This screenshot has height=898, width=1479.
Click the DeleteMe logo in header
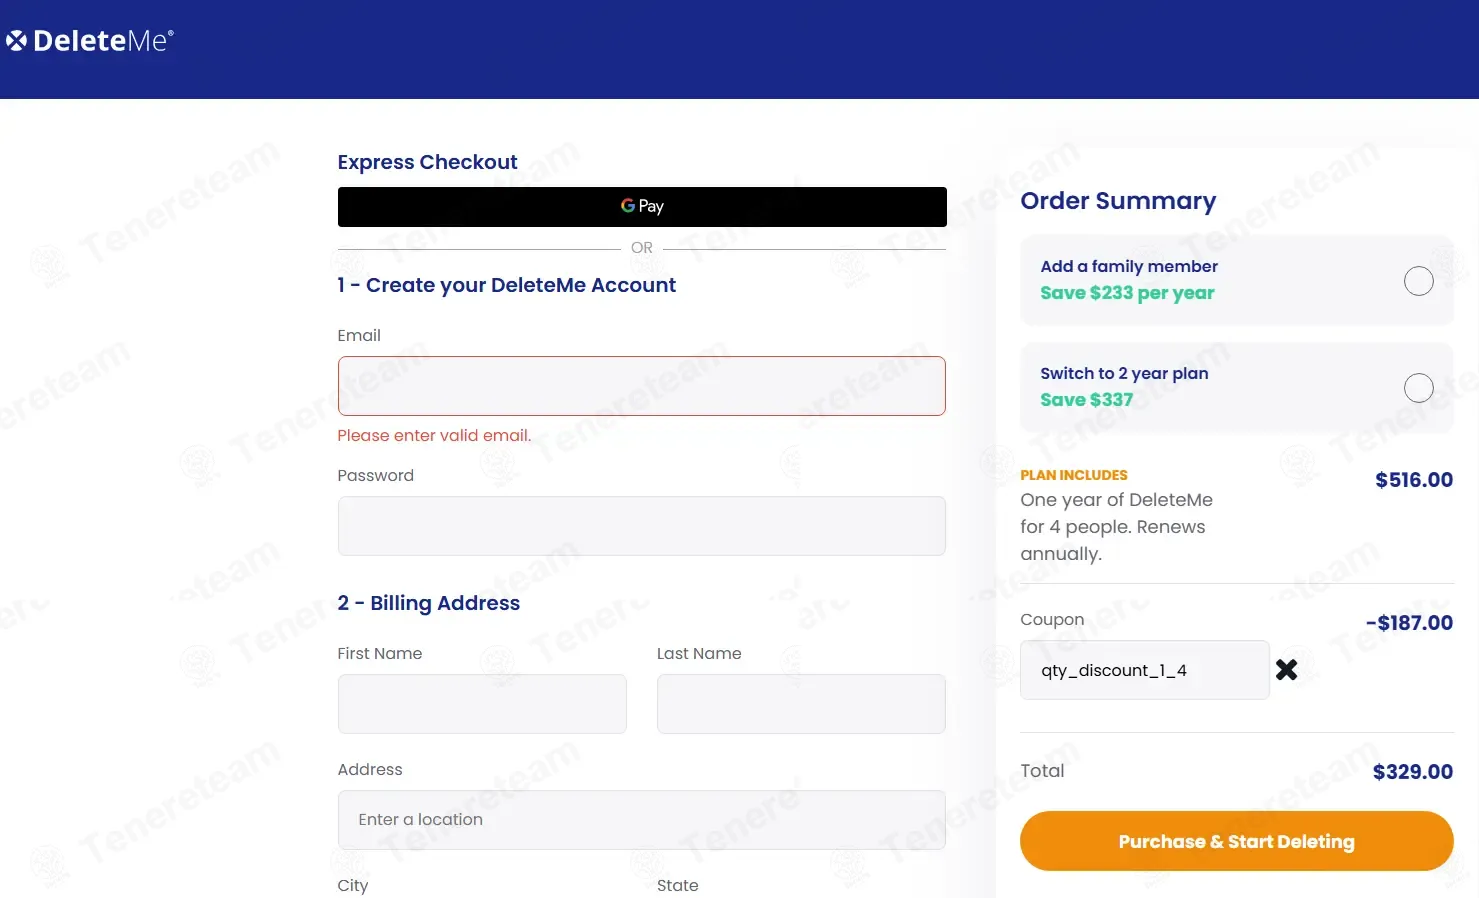[90, 41]
